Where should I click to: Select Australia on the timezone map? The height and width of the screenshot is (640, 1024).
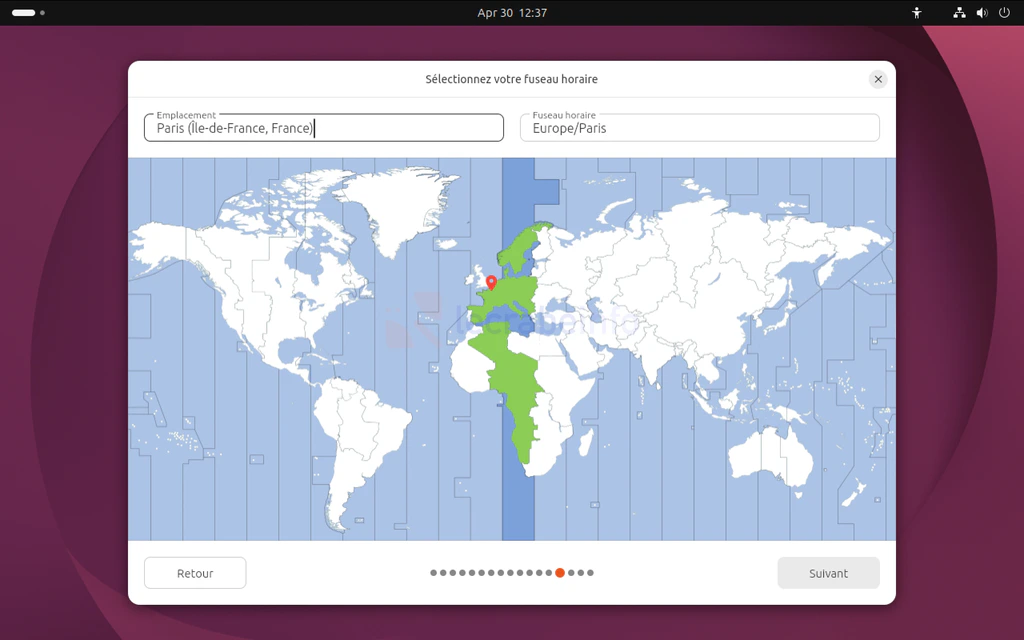[770, 455]
